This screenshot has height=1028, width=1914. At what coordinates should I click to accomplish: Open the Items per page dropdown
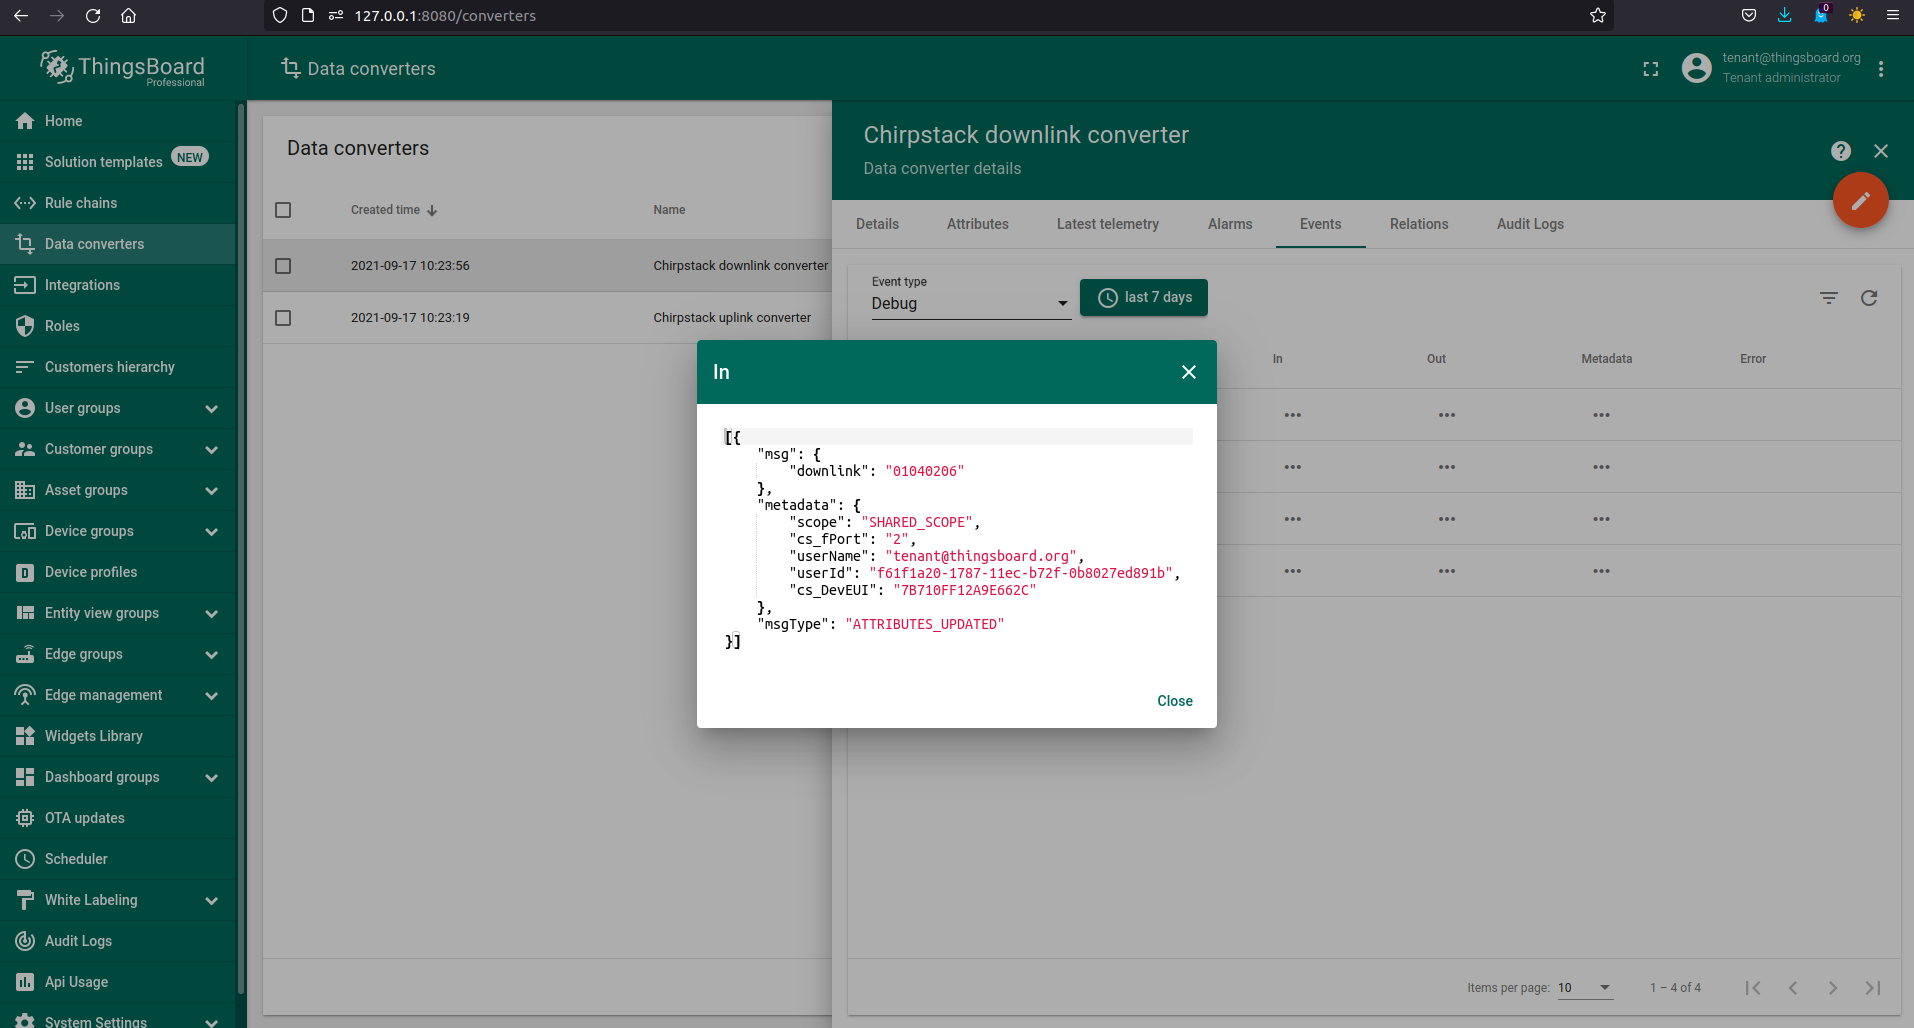coord(1584,988)
